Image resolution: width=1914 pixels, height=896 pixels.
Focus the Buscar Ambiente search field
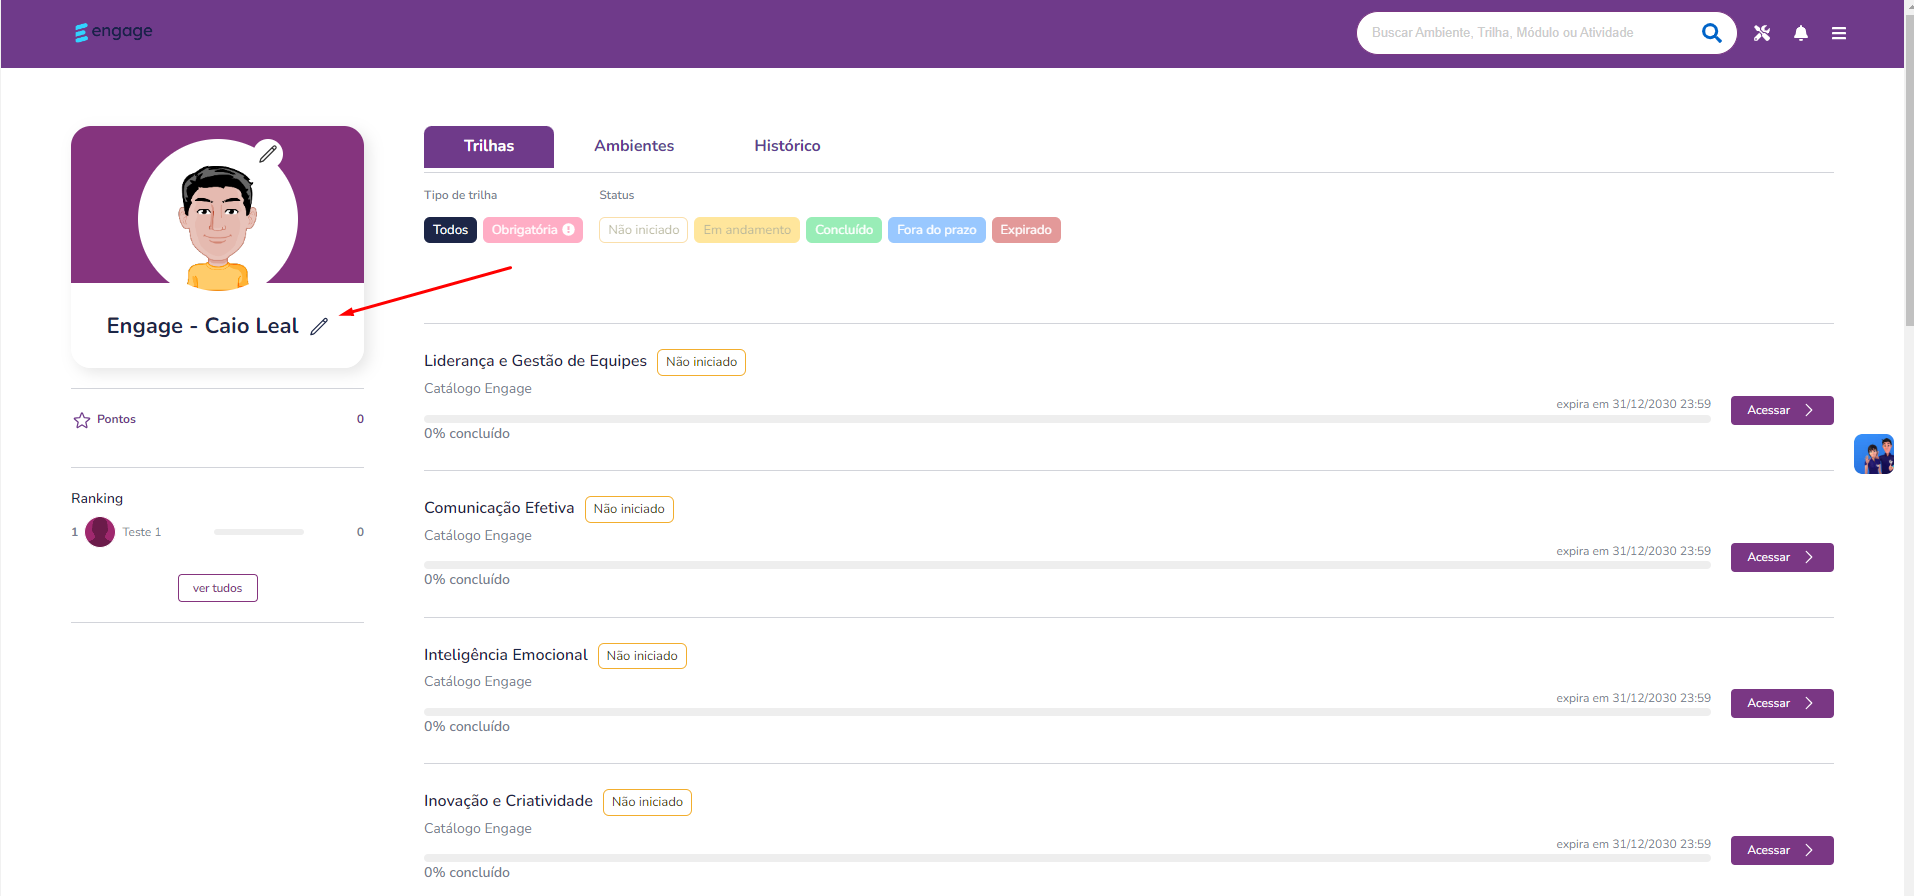(1532, 33)
